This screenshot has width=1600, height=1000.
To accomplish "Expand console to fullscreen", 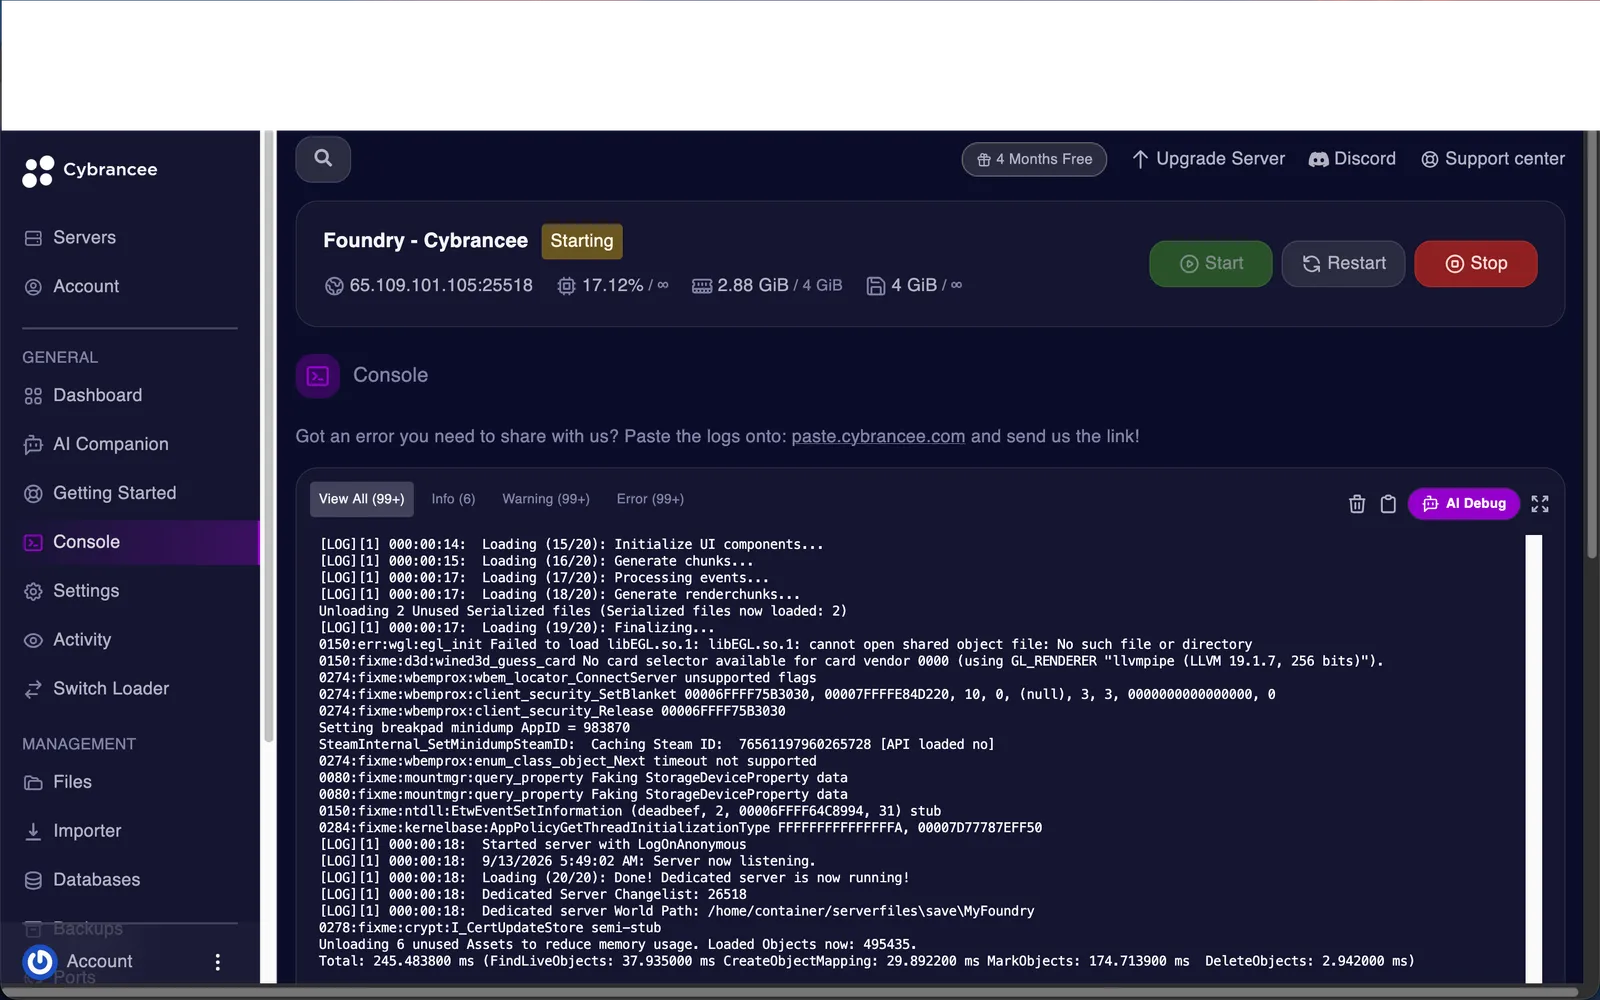I will tap(1540, 504).
